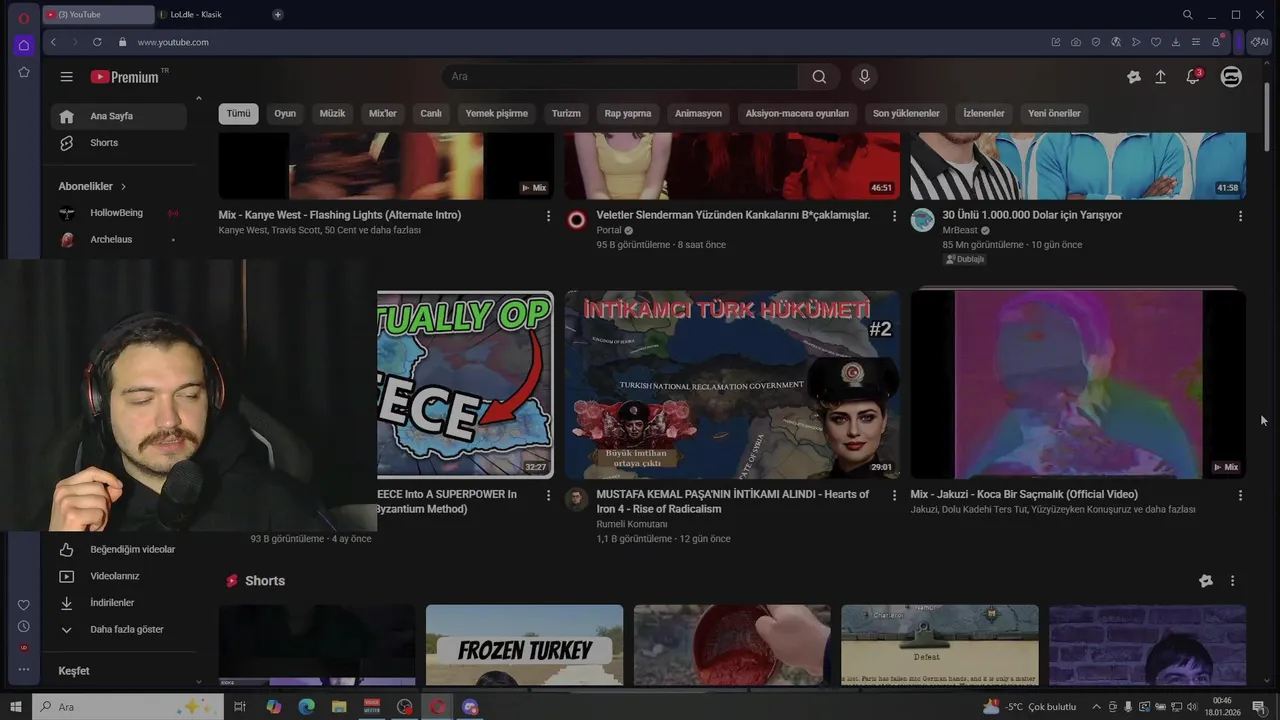
Task: Open the YouTube notifications bell
Action: coord(1193,77)
